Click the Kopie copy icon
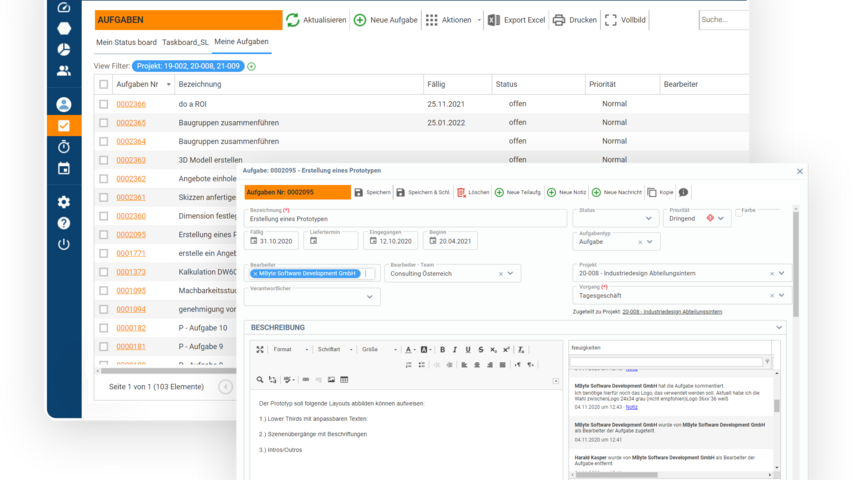 (652, 192)
